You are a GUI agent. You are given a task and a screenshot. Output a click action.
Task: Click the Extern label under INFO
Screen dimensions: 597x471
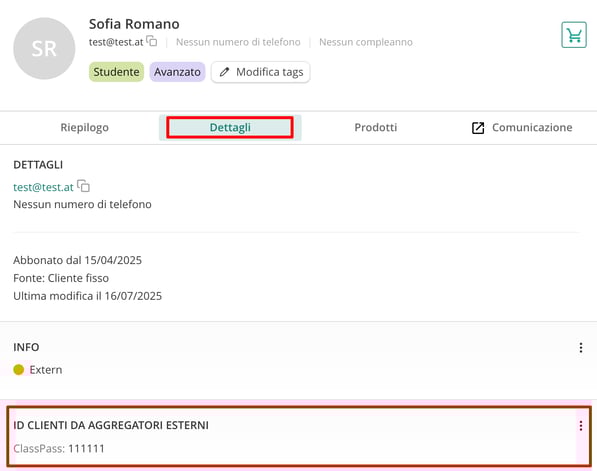[46, 370]
